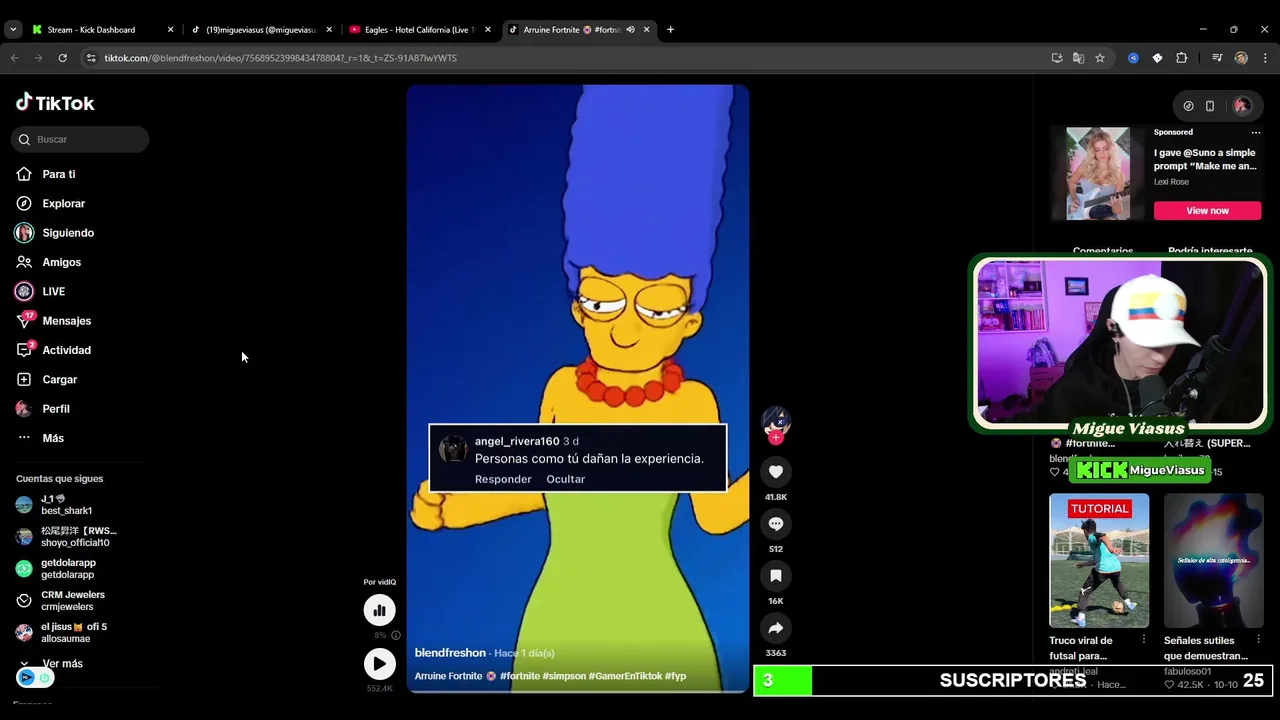
Task: Open options for Señales sutiles video
Action: click(x=1258, y=639)
